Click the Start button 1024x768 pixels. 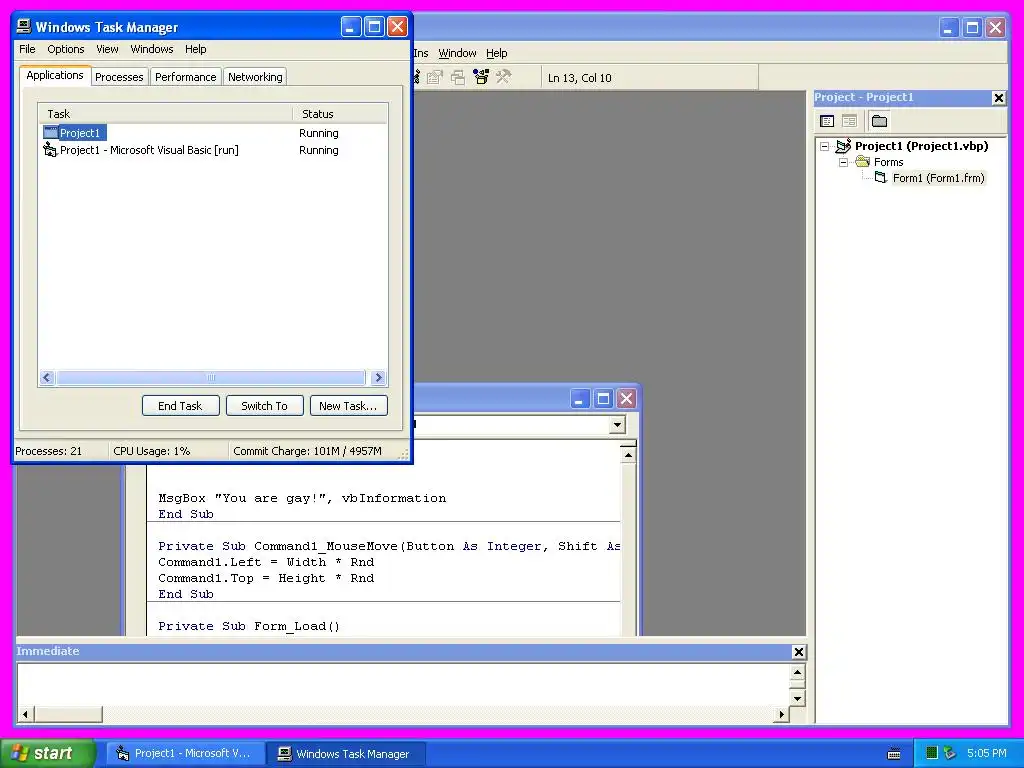pos(48,753)
